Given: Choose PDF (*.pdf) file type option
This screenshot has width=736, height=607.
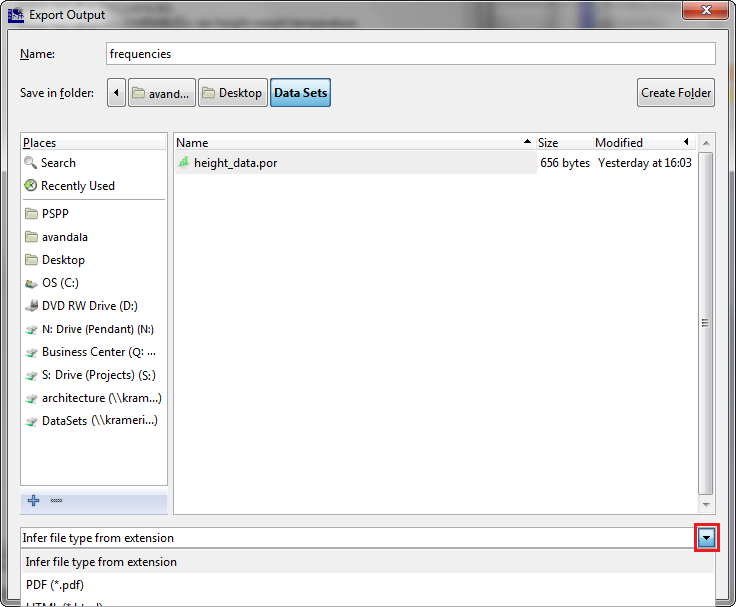Looking at the screenshot, I should point(368,585).
